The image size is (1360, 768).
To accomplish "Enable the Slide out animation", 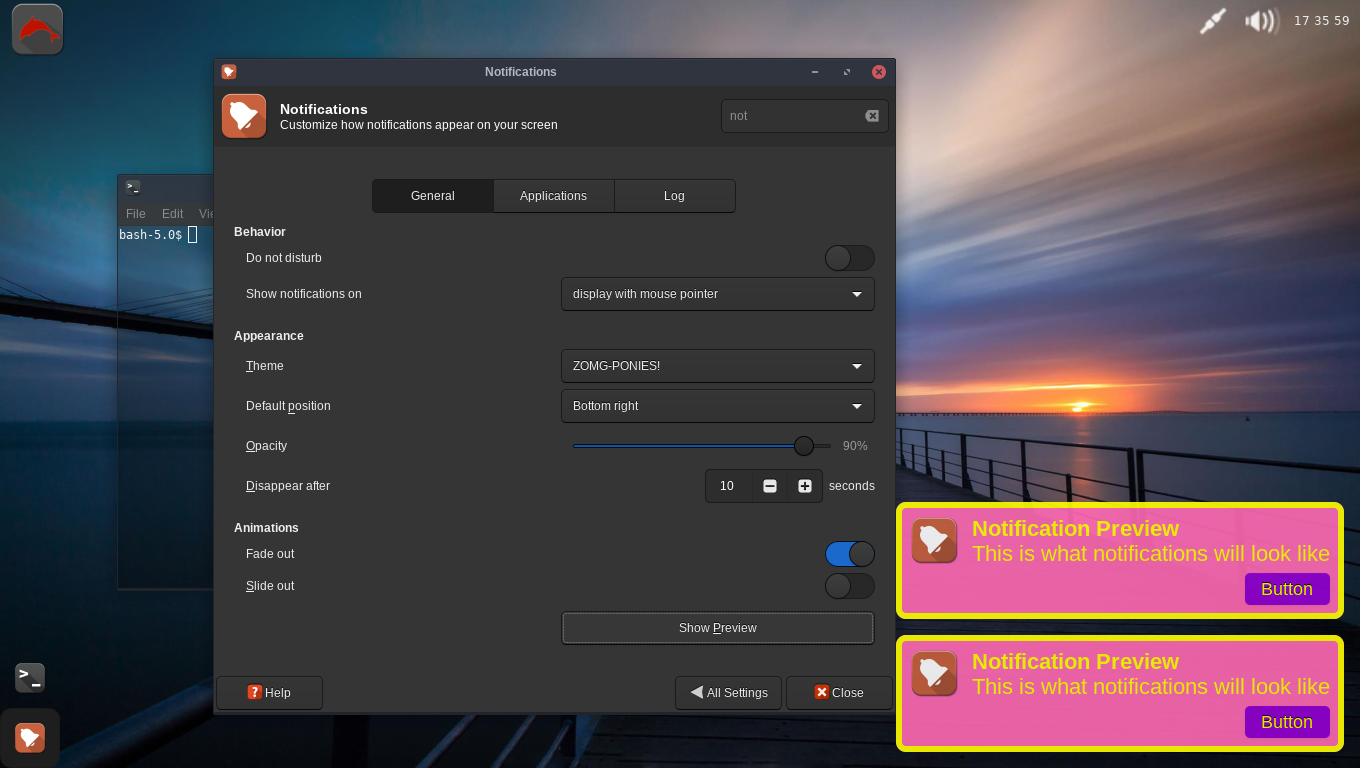I will (849, 586).
